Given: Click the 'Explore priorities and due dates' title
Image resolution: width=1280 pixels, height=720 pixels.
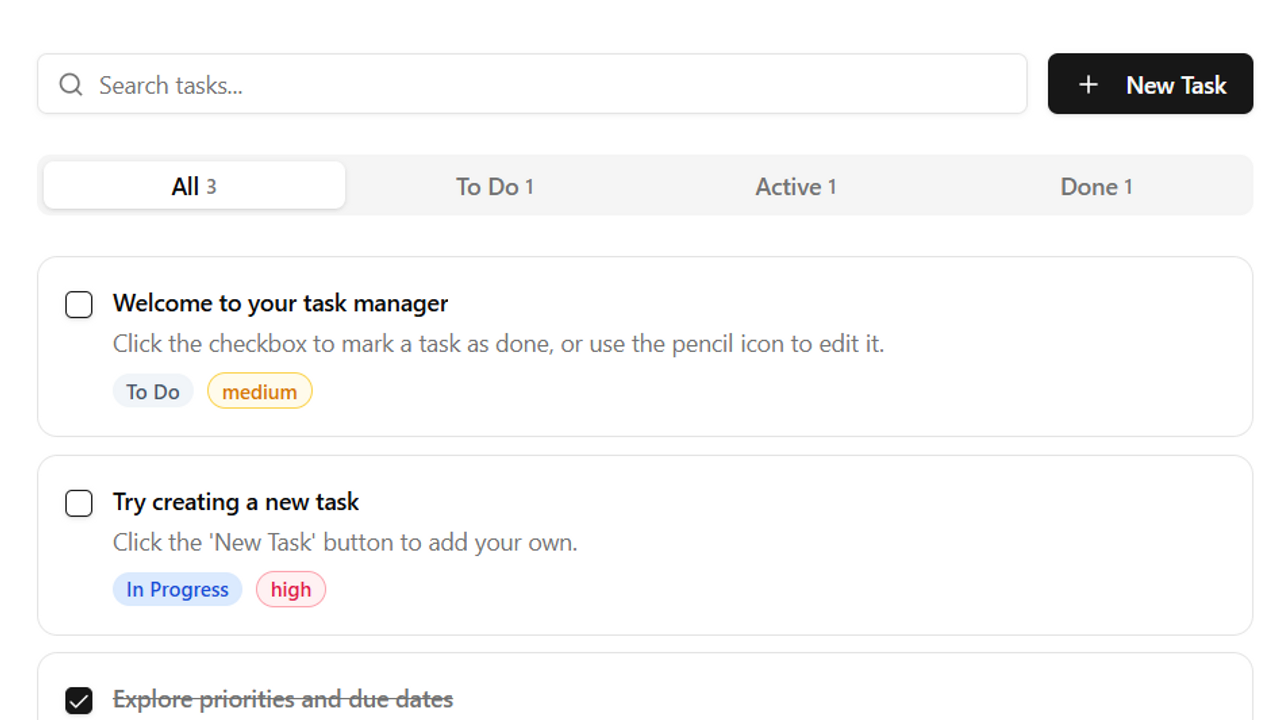Looking at the screenshot, I should (283, 699).
